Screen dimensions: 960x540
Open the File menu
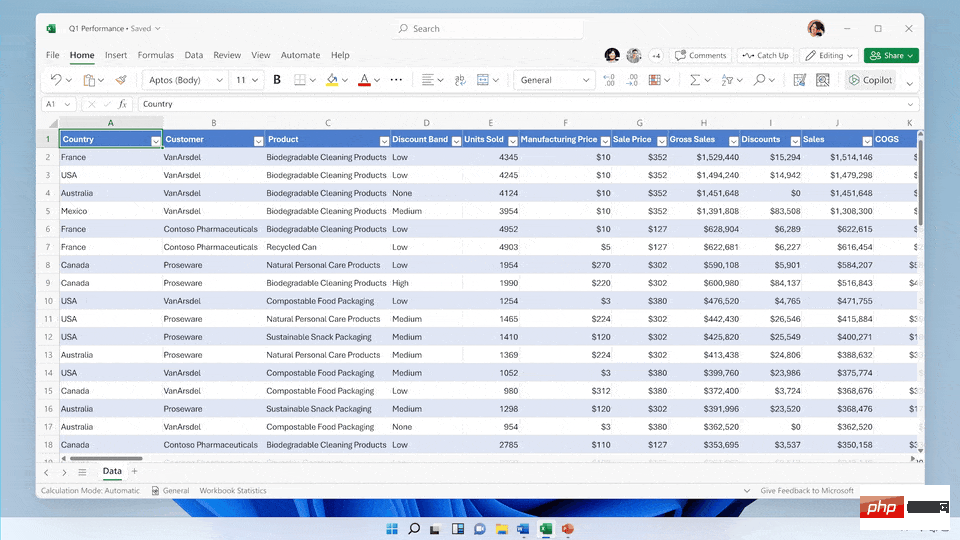point(53,55)
